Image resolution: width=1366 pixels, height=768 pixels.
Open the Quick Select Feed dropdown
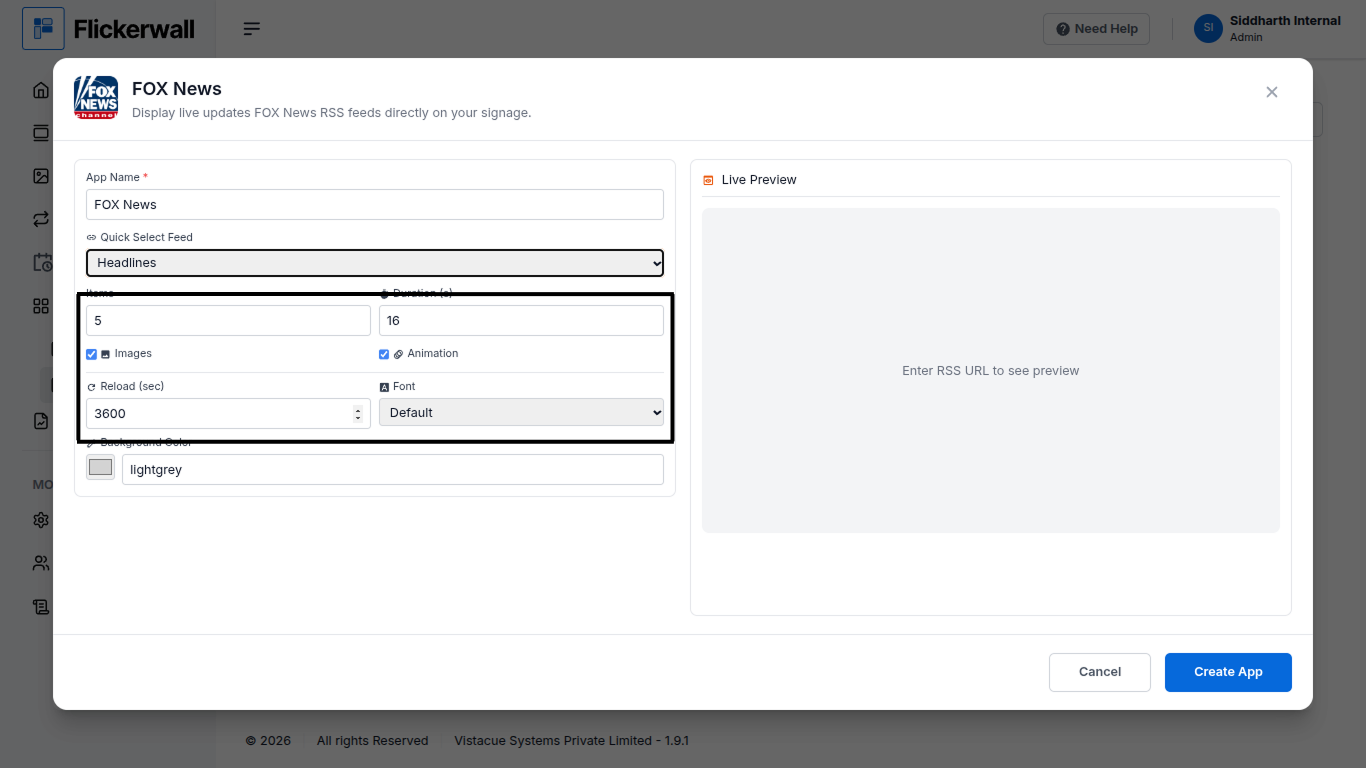[x=375, y=263]
